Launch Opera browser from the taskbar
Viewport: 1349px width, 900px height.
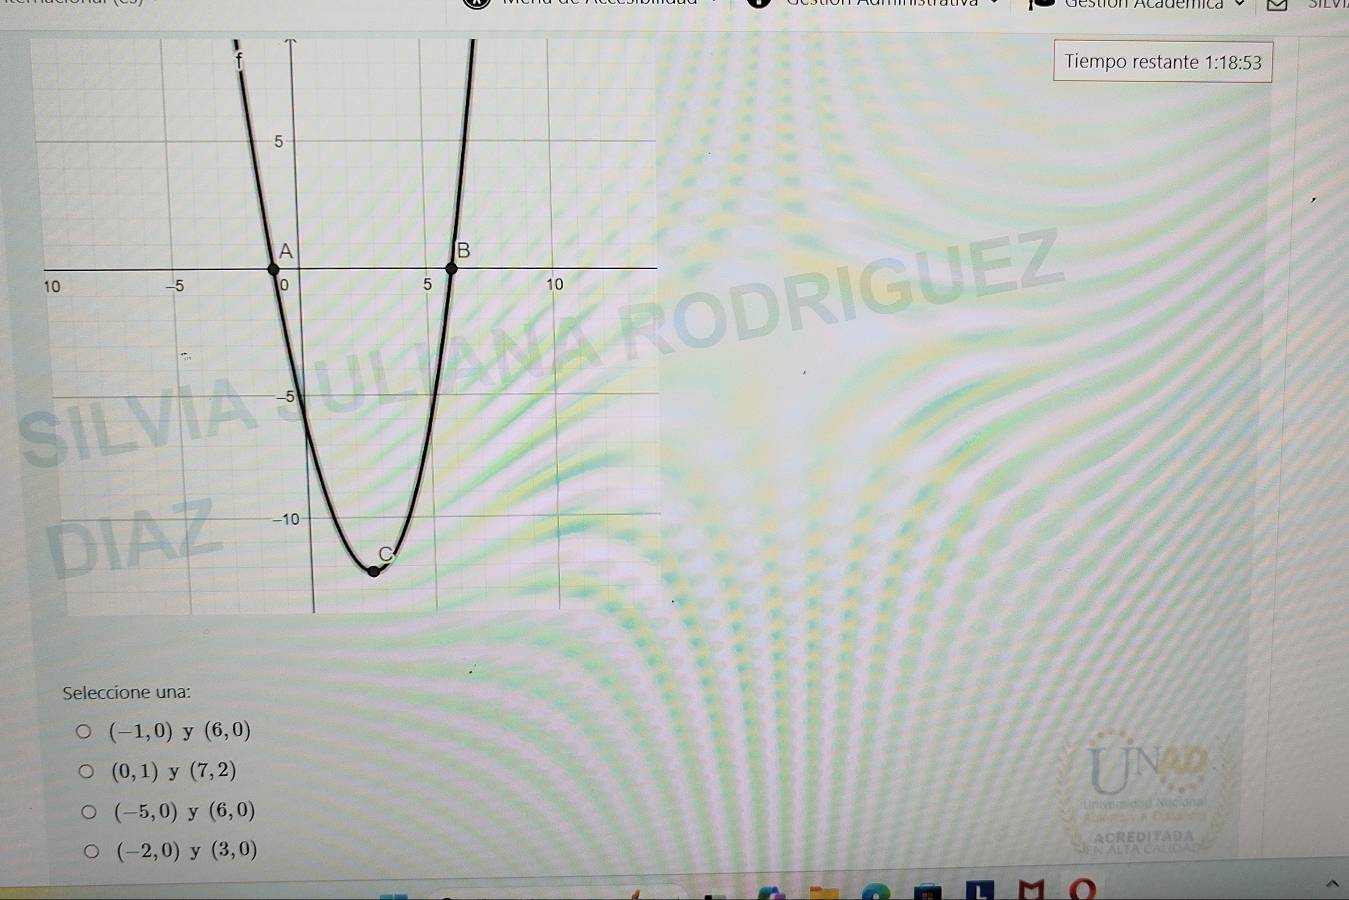1082,889
